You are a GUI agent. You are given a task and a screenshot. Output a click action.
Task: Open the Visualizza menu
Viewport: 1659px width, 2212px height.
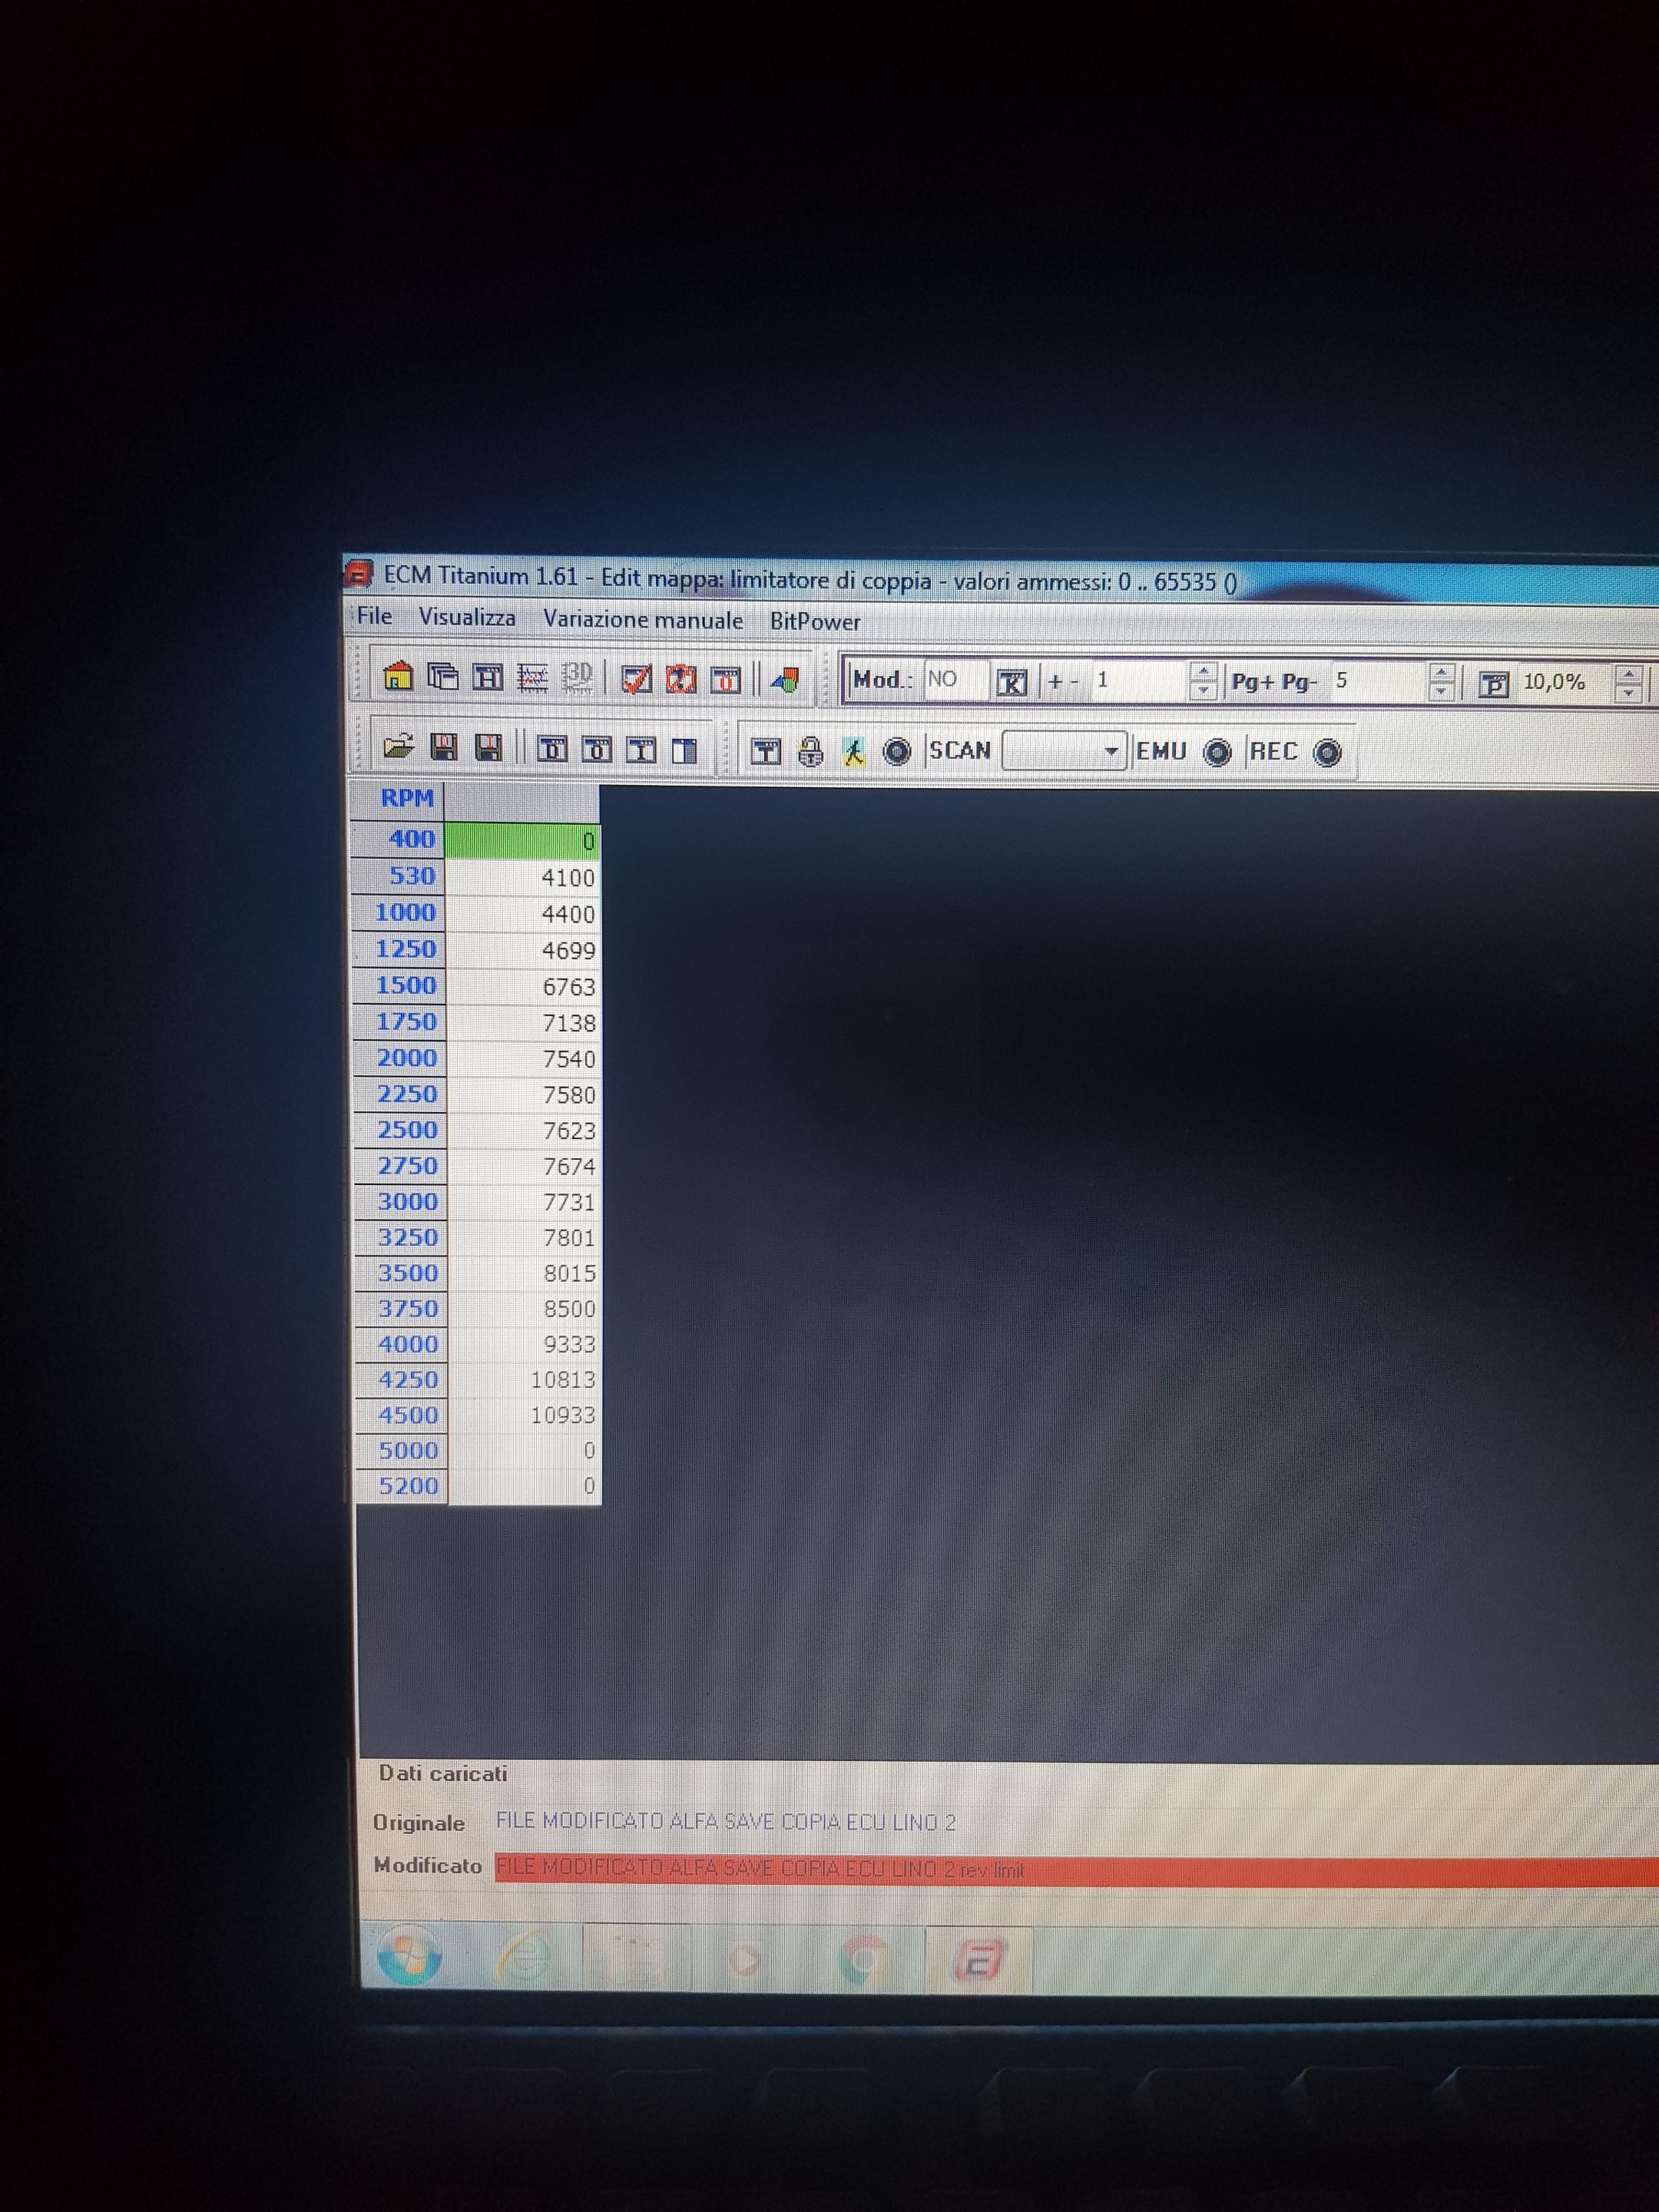pyautogui.click(x=467, y=617)
